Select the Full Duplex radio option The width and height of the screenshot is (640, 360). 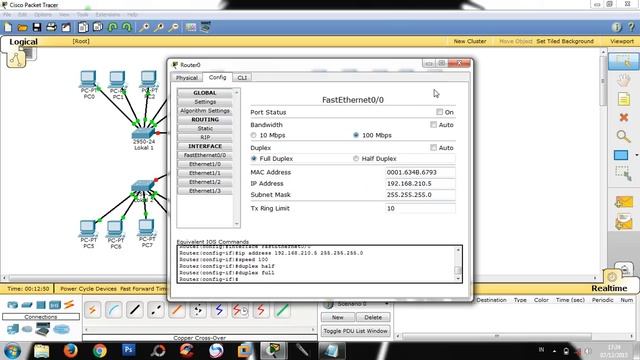[x=253, y=158]
